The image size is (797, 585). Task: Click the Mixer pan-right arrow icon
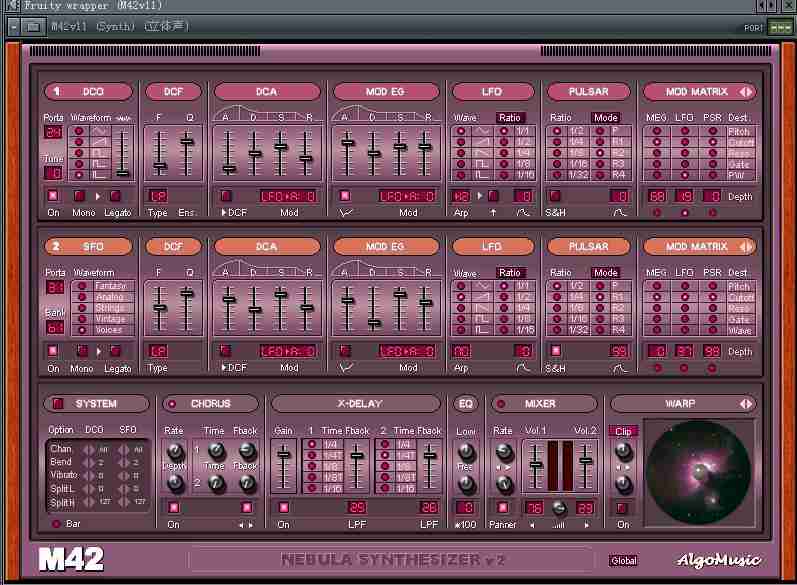(587, 525)
